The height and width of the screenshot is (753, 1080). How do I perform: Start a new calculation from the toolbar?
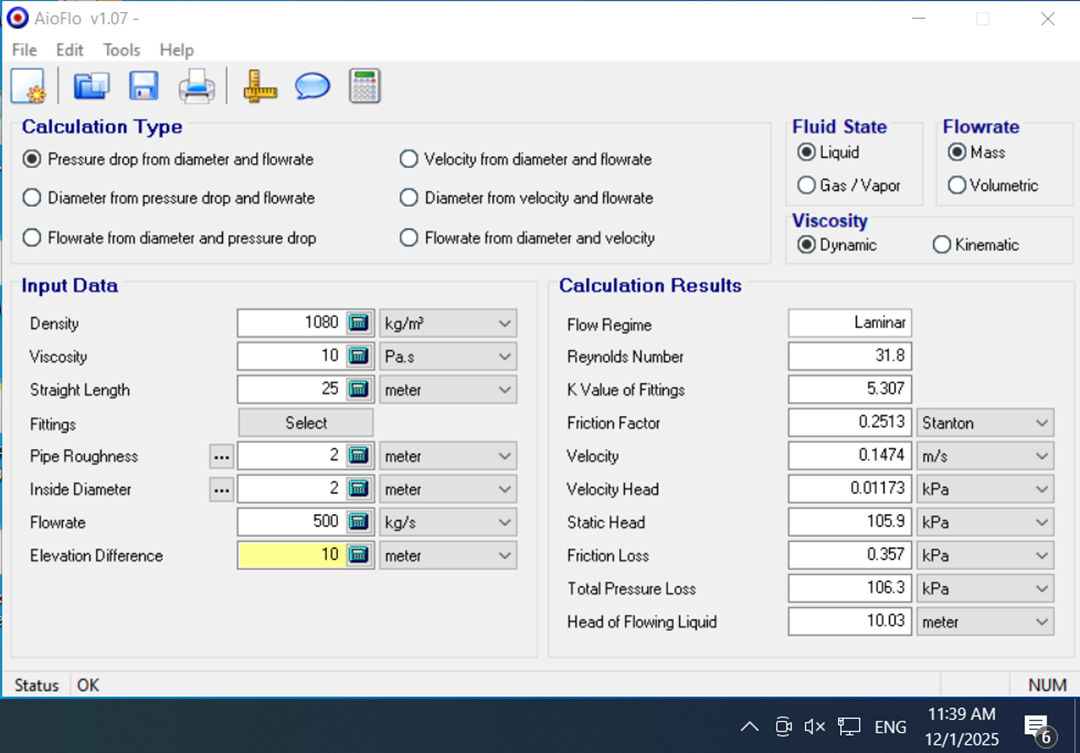[28, 86]
